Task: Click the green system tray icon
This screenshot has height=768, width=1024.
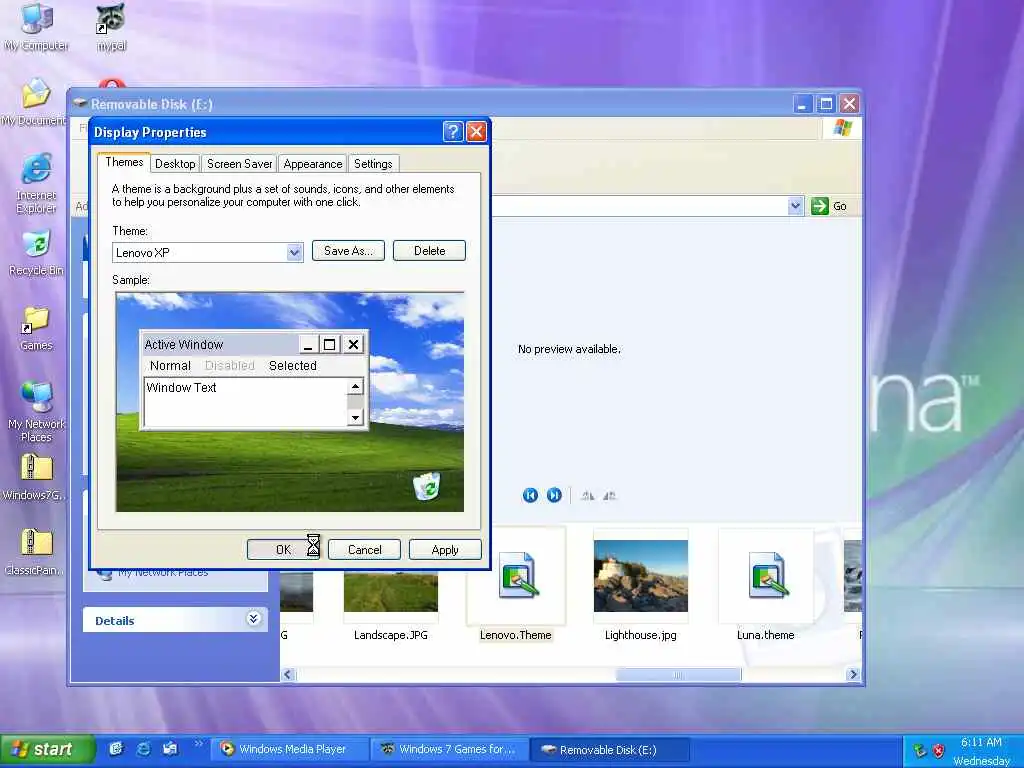Action: [920, 751]
